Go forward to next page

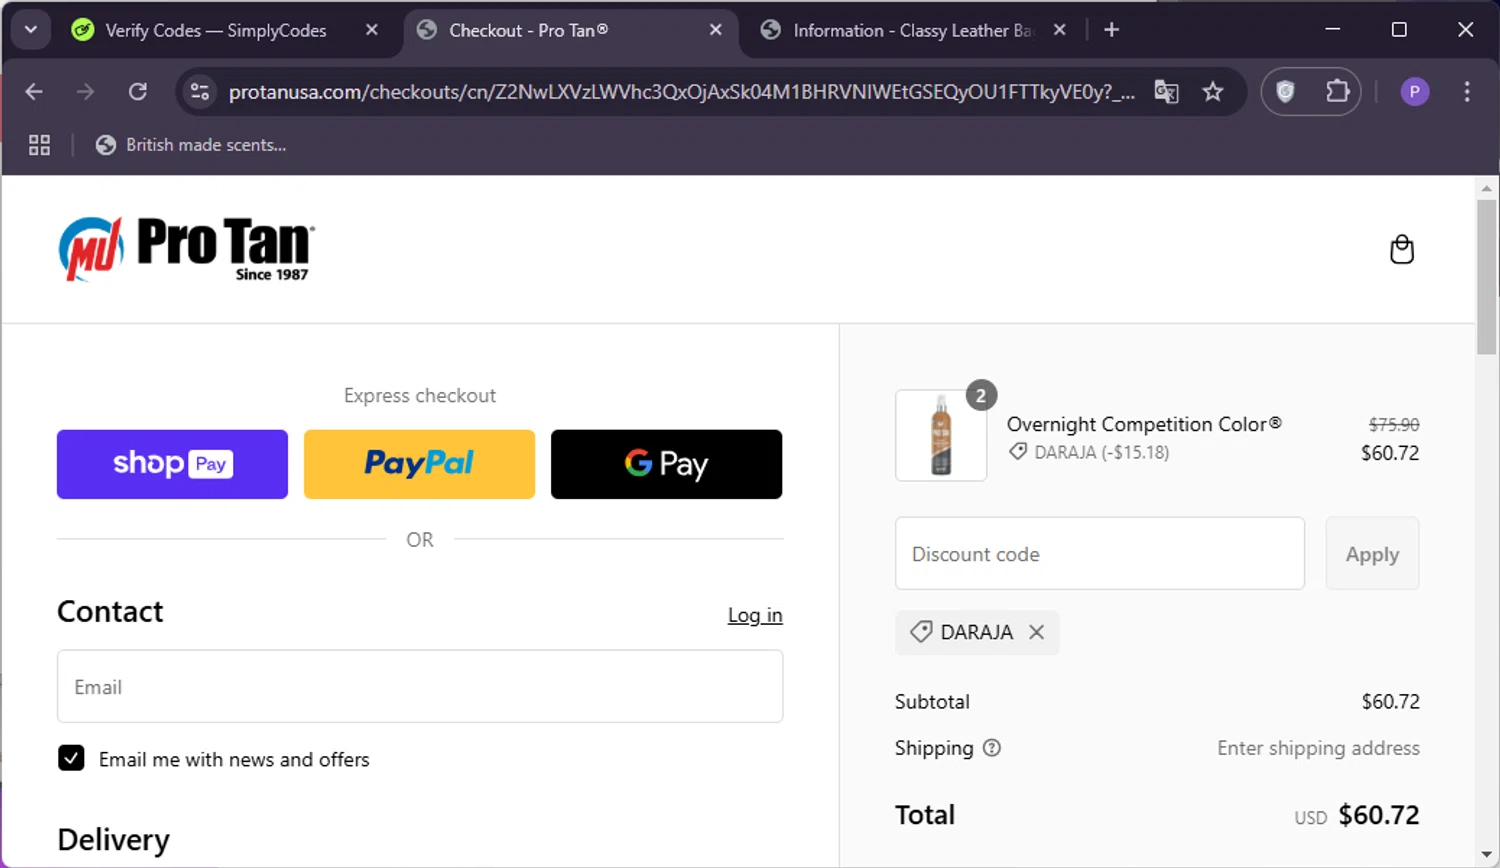[x=86, y=92]
